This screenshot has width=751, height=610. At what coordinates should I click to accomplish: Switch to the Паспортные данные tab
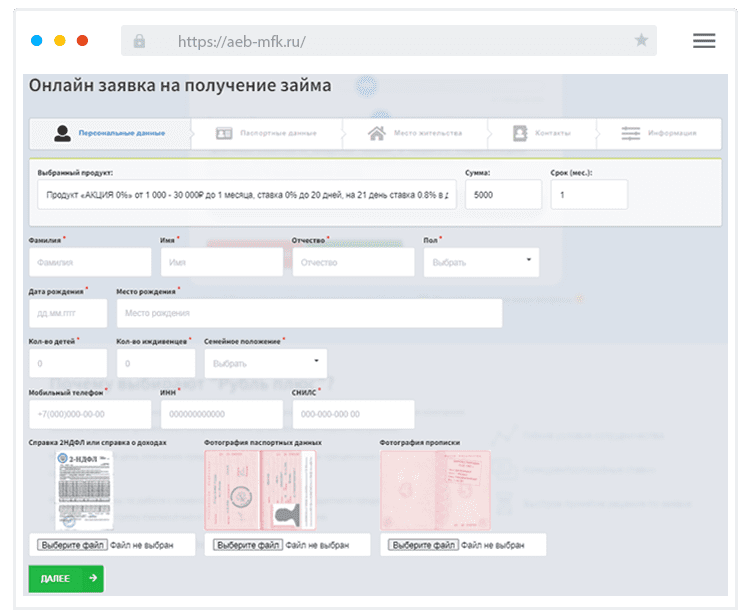[278, 133]
